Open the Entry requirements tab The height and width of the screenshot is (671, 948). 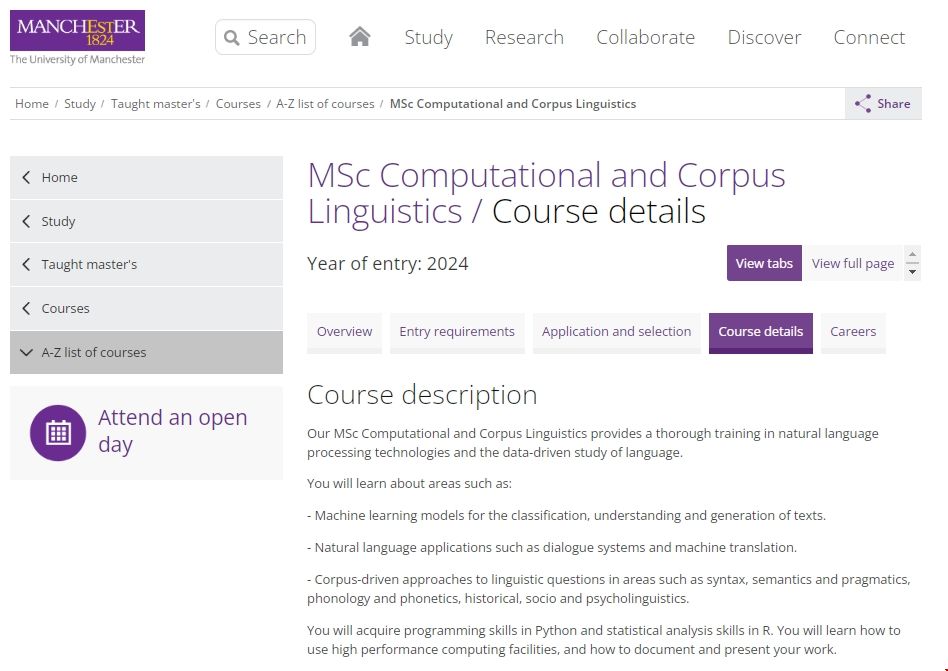pyautogui.click(x=456, y=332)
